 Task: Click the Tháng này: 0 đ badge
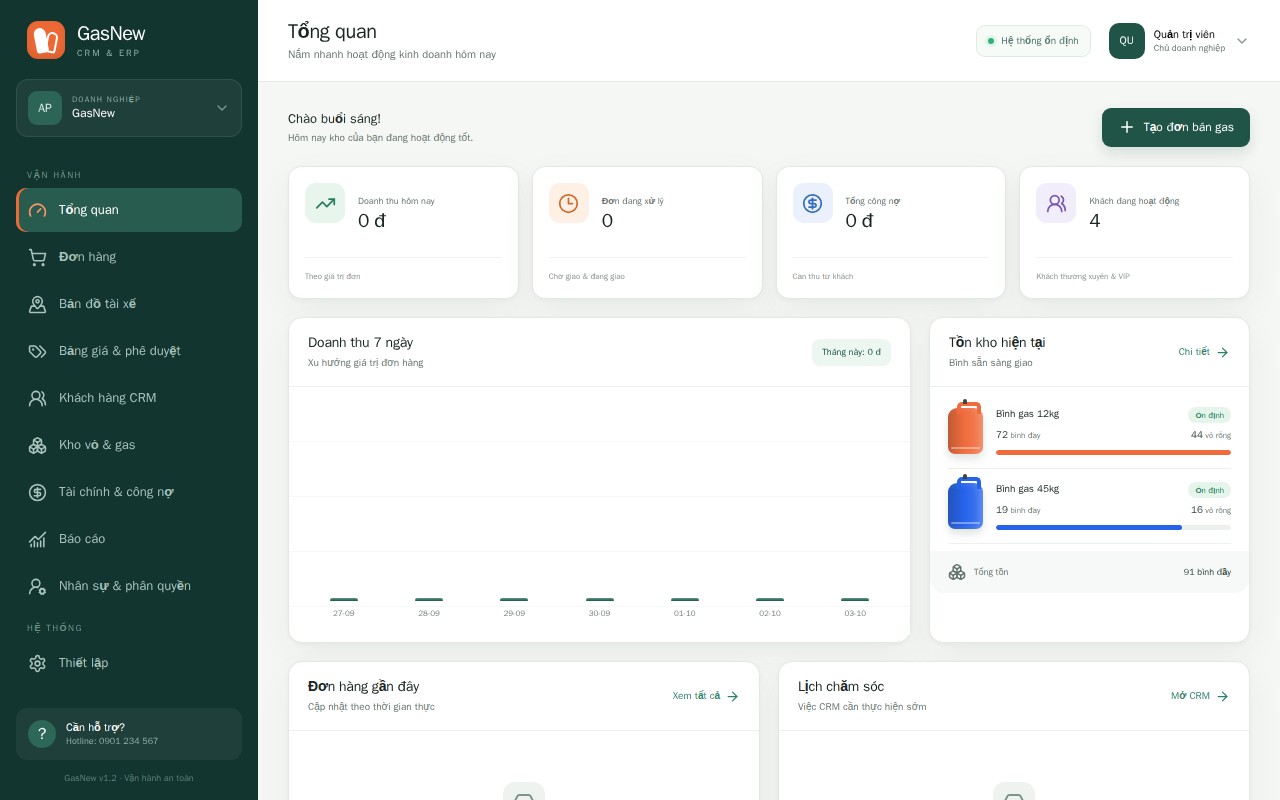[851, 352]
